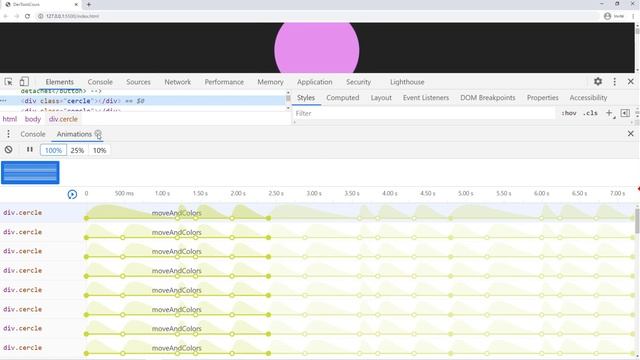
Task: Clear all animations icon
Action: coord(9,150)
